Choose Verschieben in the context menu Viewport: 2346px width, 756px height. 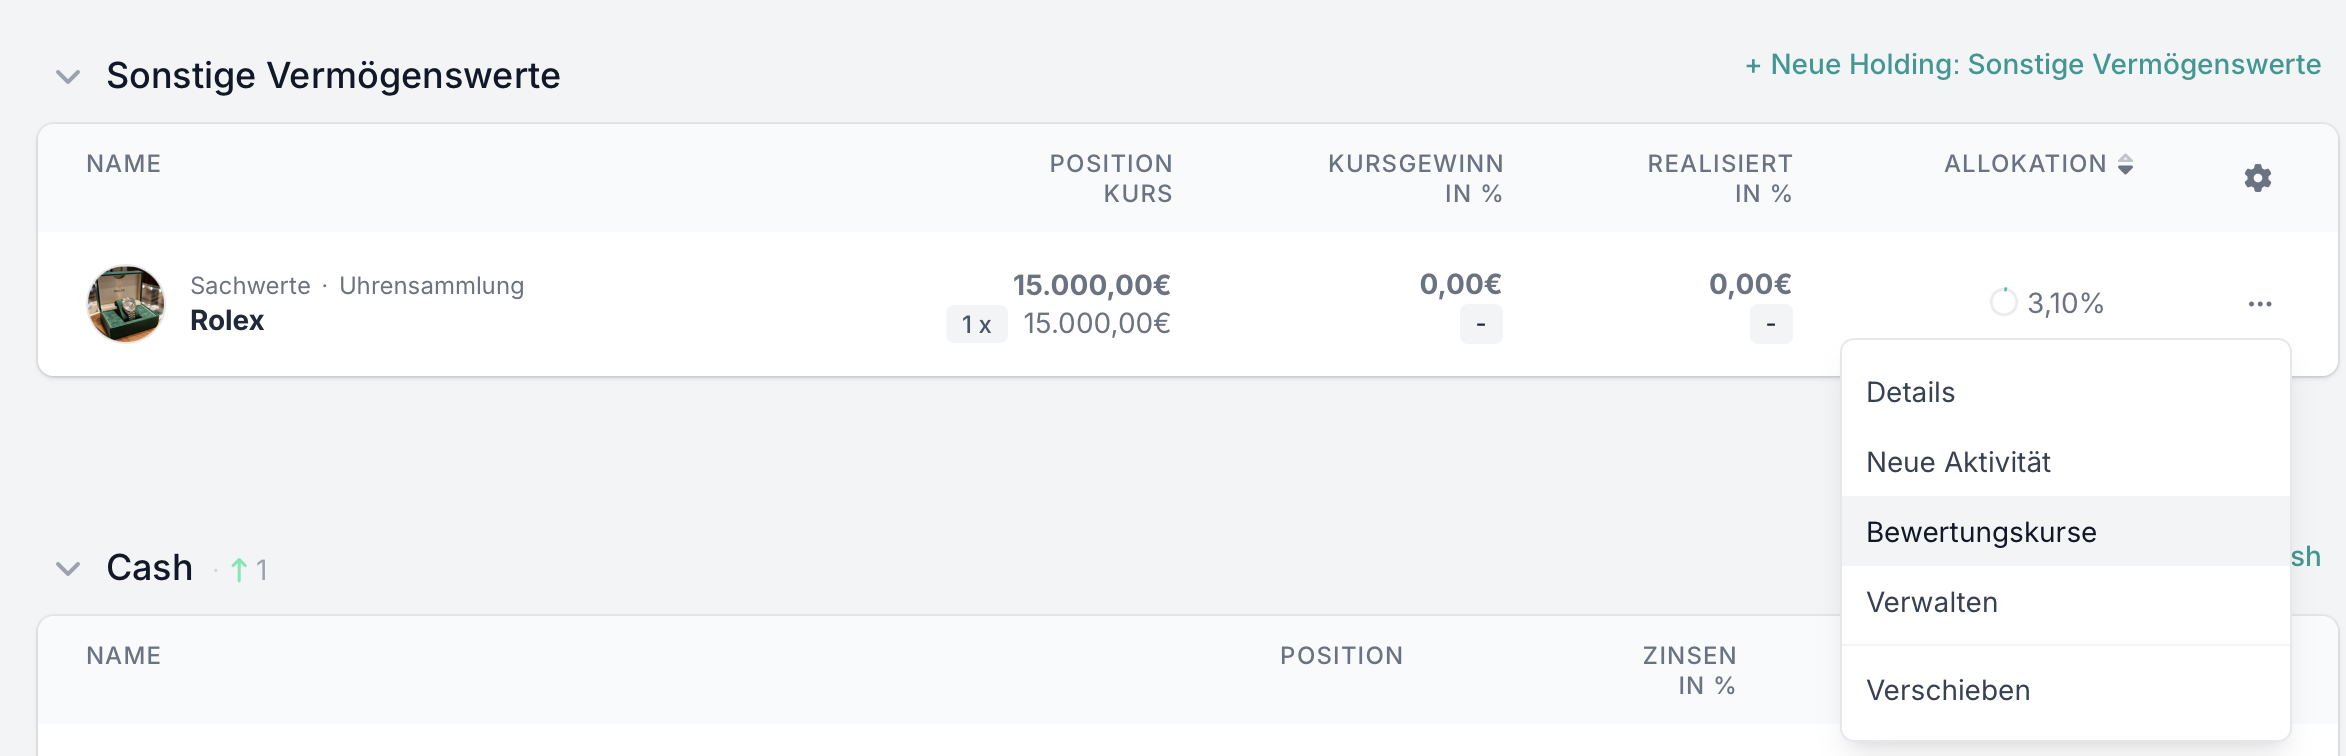coord(1948,690)
